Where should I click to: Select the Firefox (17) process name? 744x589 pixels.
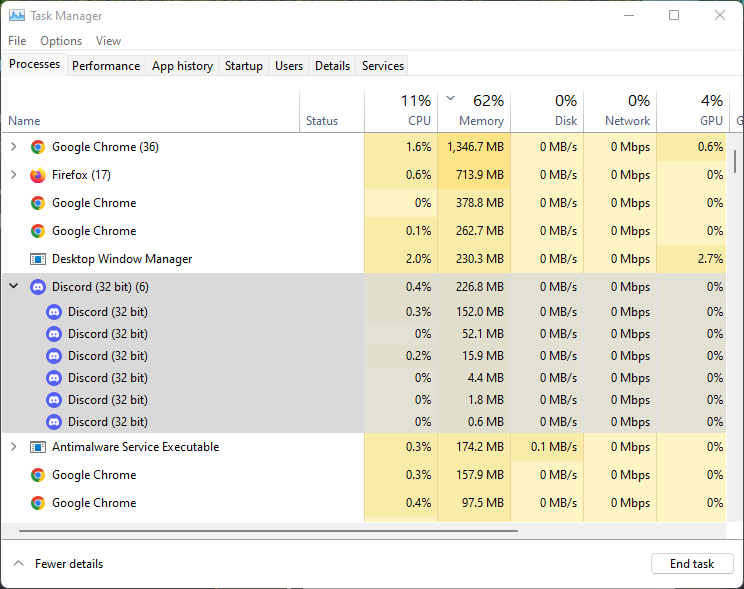click(81, 175)
